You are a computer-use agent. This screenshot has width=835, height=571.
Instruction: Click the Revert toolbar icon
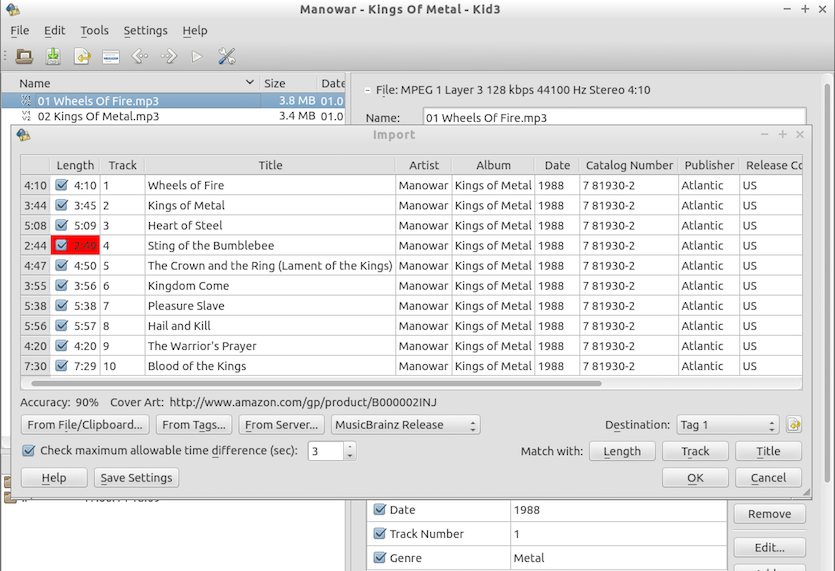(x=81, y=56)
